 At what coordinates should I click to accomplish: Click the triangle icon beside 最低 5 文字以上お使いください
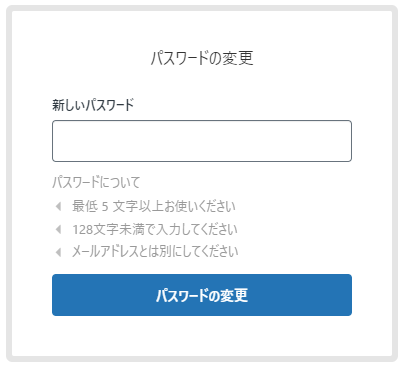(x=58, y=206)
